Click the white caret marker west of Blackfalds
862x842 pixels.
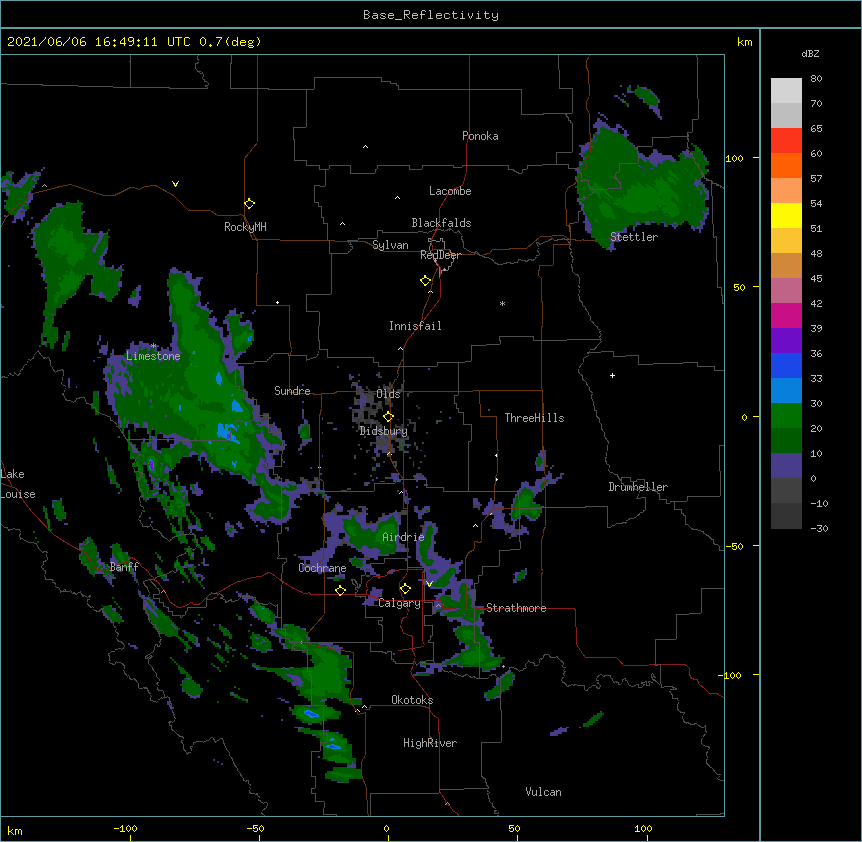click(x=342, y=224)
